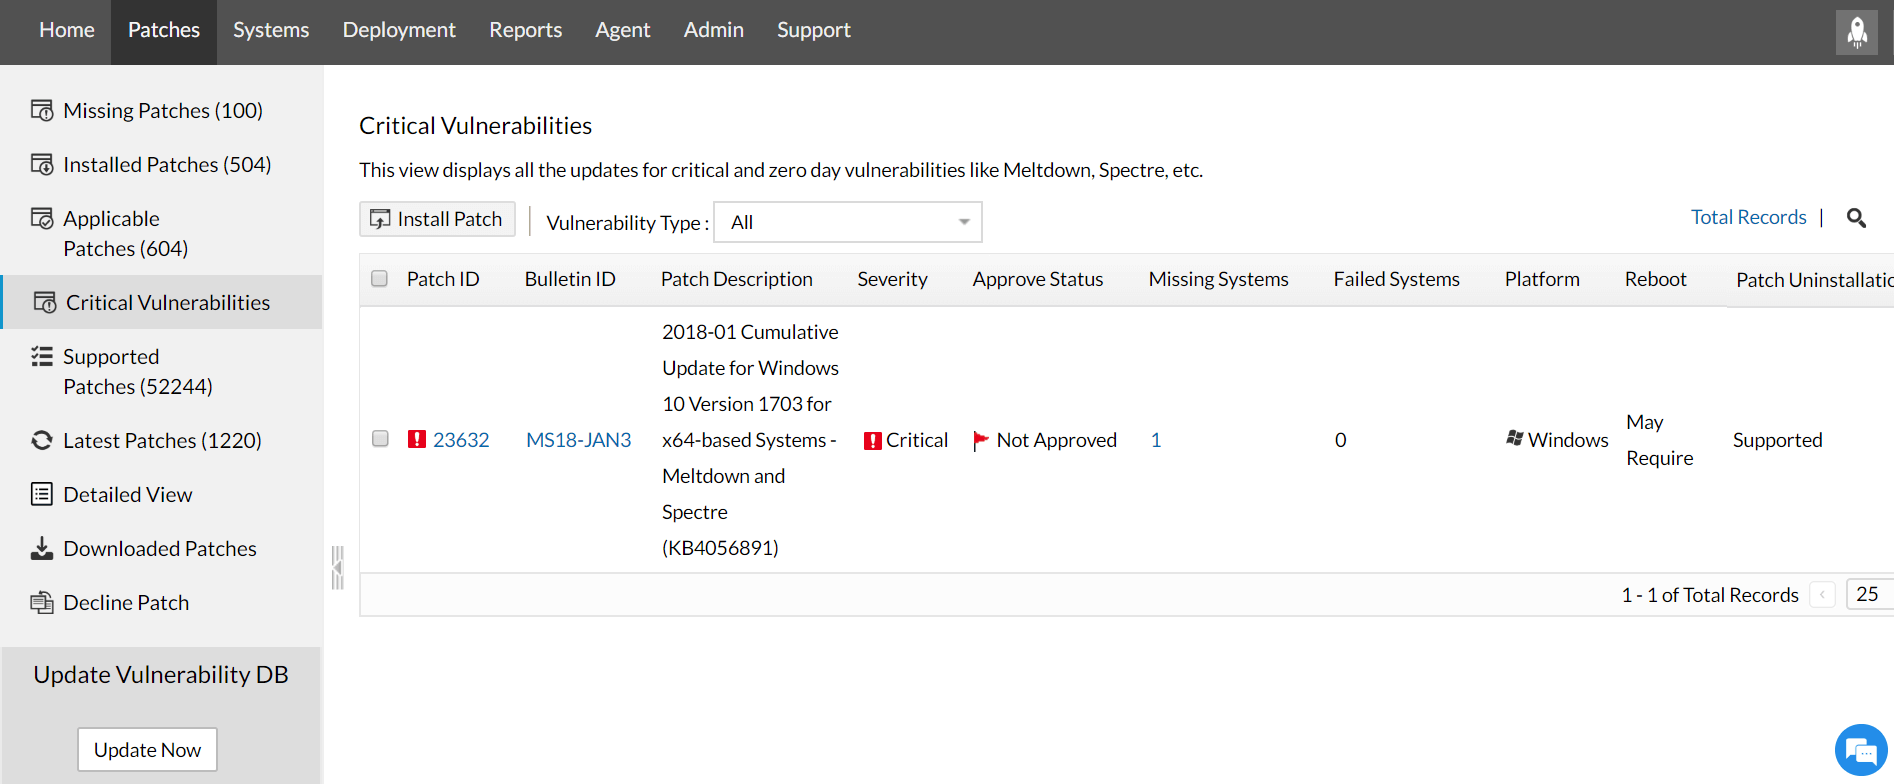
Task: Open the MS18-JAN3 bulletin link
Action: 578,440
